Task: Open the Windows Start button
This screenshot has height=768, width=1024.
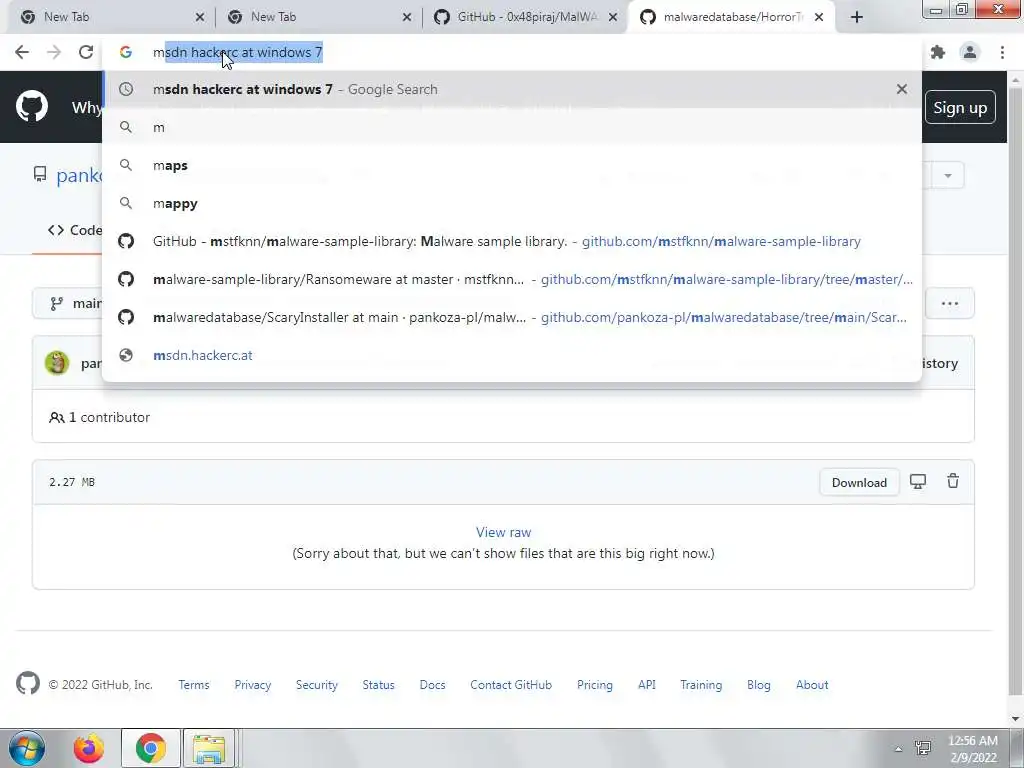Action: coord(27,748)
